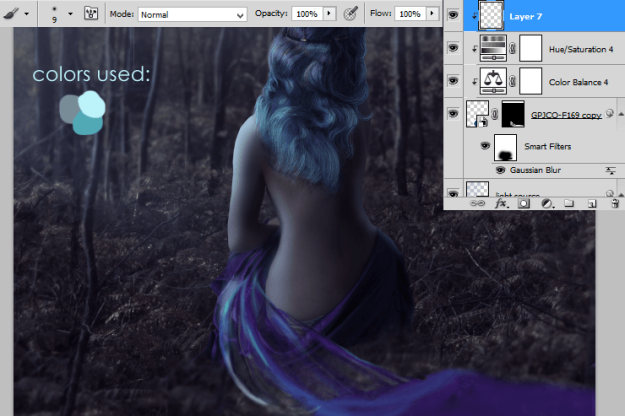Viewport: 625px width, 416px height.
Task: Click the GPJCO-F169 copy layer name
Action: [x=566, y=115]
